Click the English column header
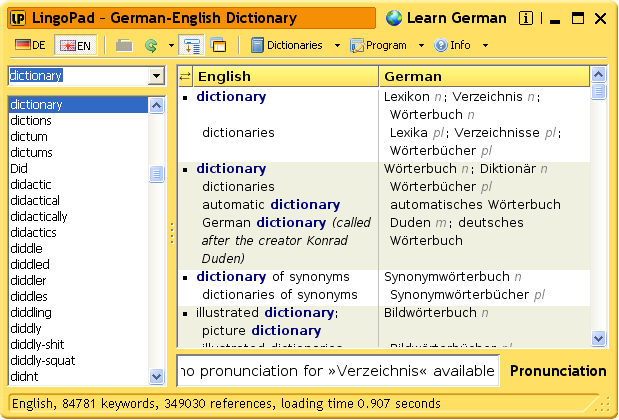 tap(285, 76)
